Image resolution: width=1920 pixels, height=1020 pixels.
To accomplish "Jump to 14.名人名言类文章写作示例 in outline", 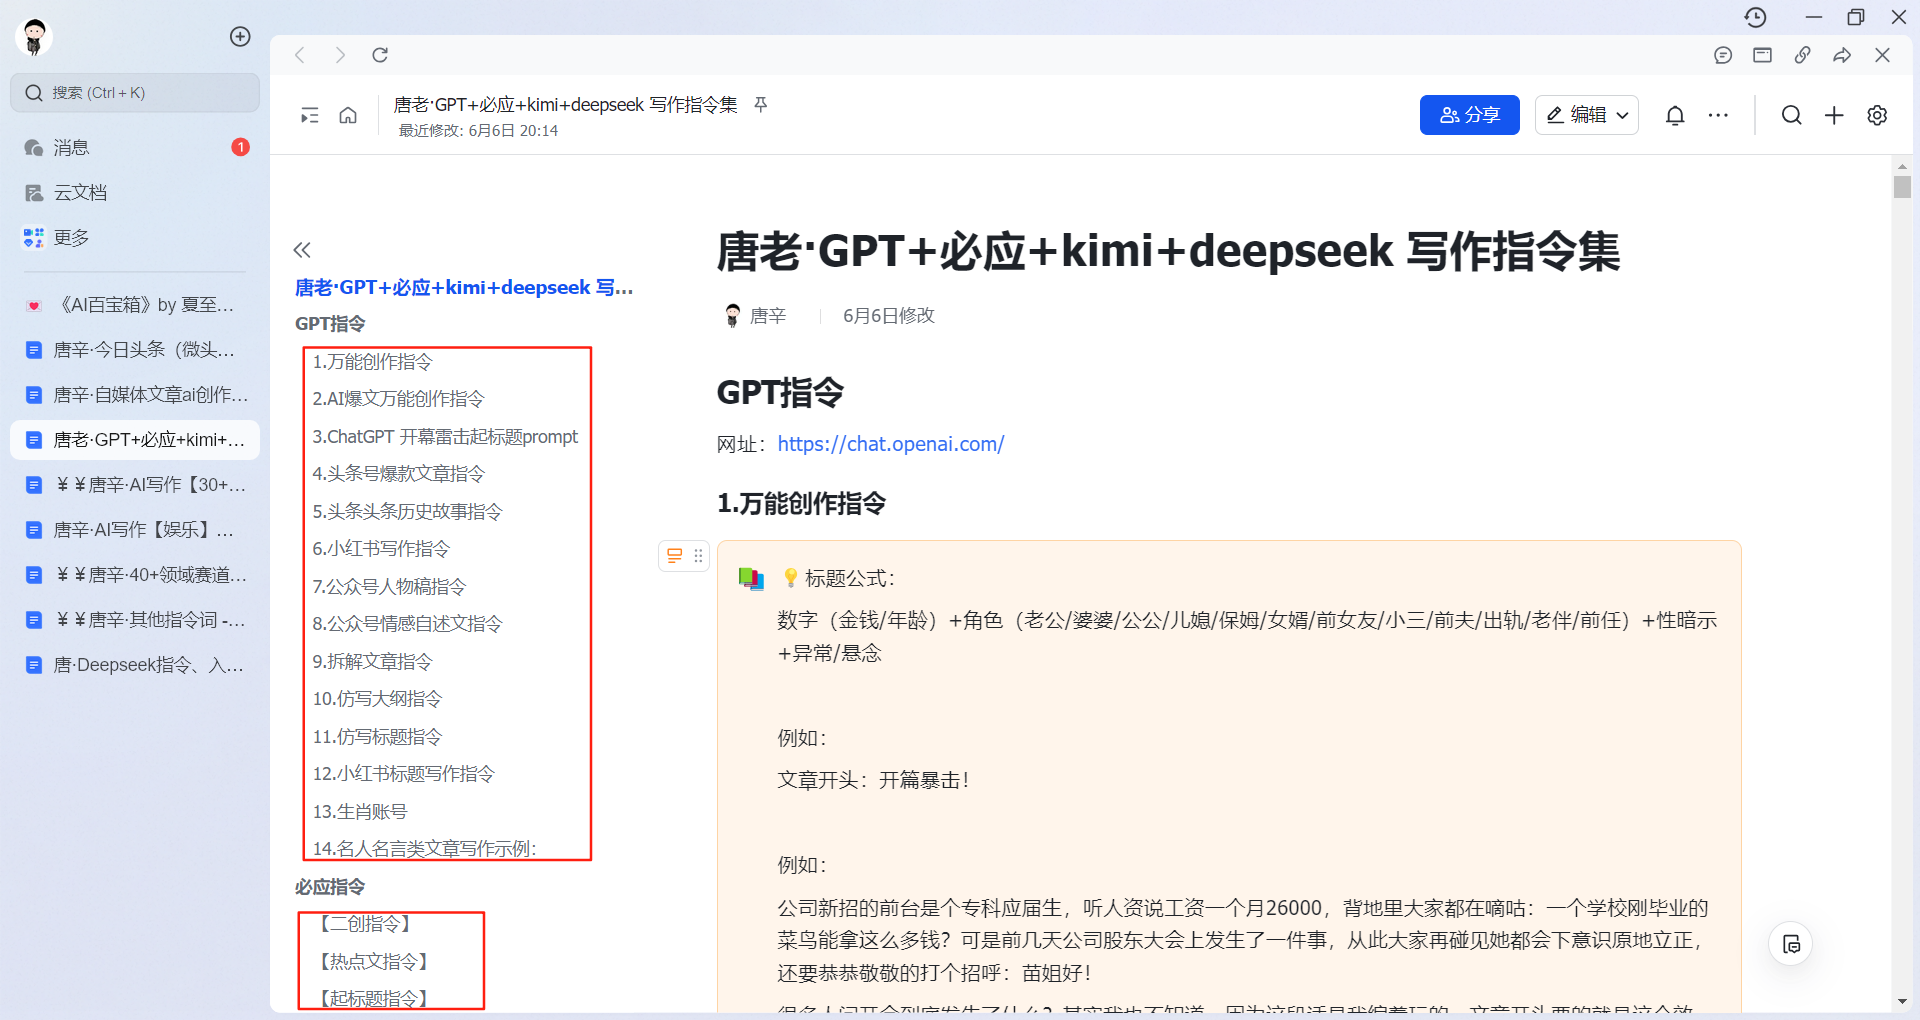I will coord(424,849).
